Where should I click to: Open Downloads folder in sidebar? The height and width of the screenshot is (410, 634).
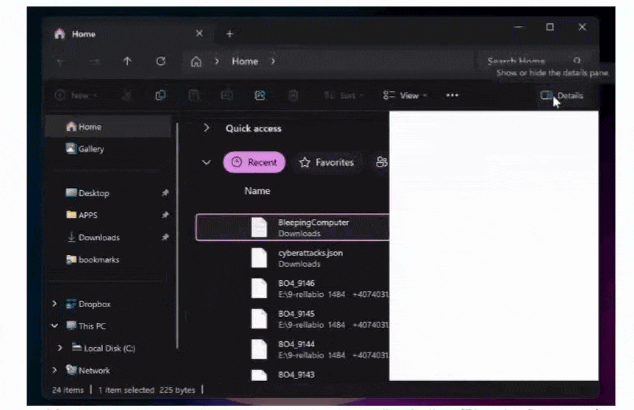[98, 237]
